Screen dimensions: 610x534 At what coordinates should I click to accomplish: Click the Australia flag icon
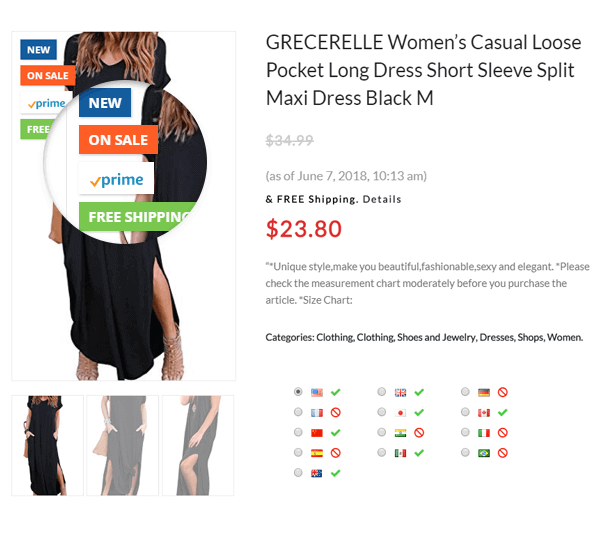click(x=317, y=473)
